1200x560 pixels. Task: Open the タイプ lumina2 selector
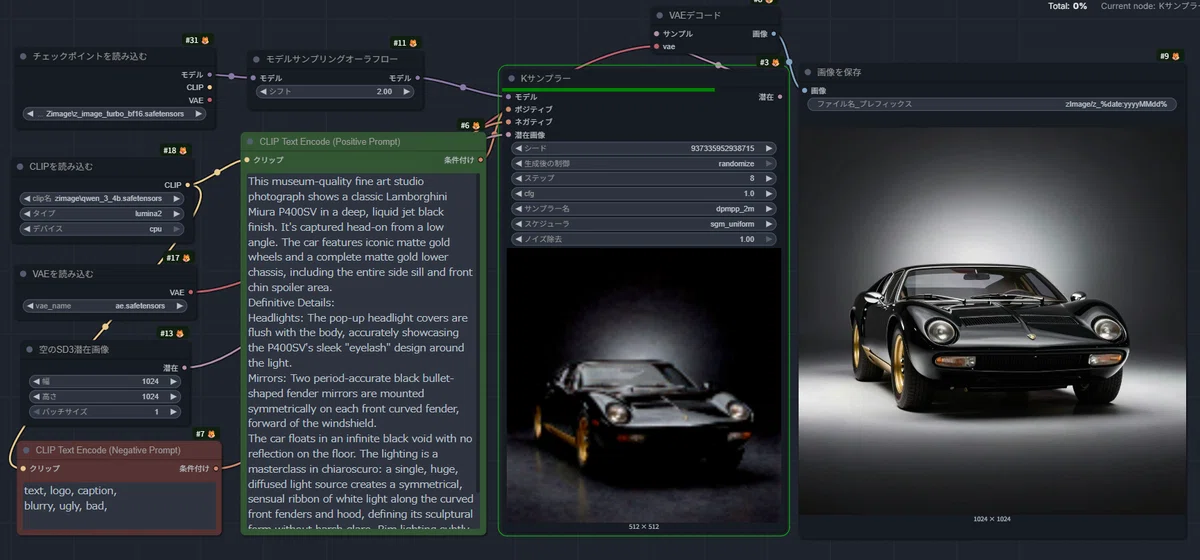tap(102, 213)
